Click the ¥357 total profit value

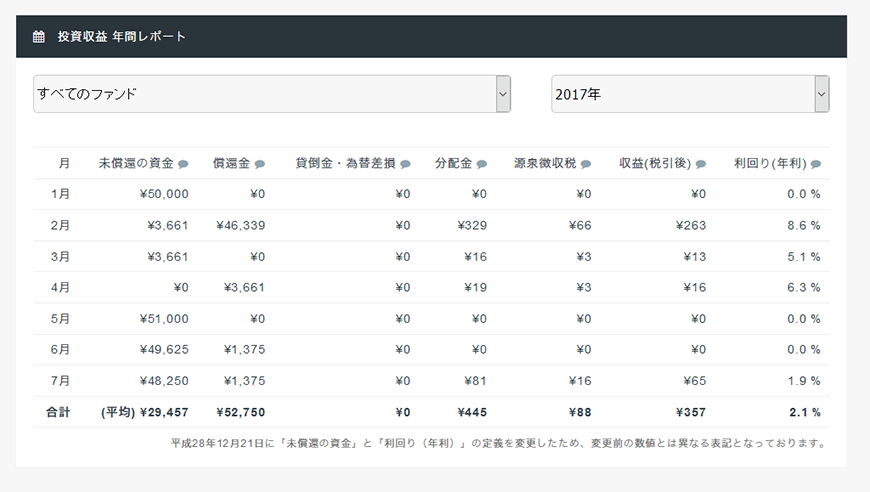691,412
